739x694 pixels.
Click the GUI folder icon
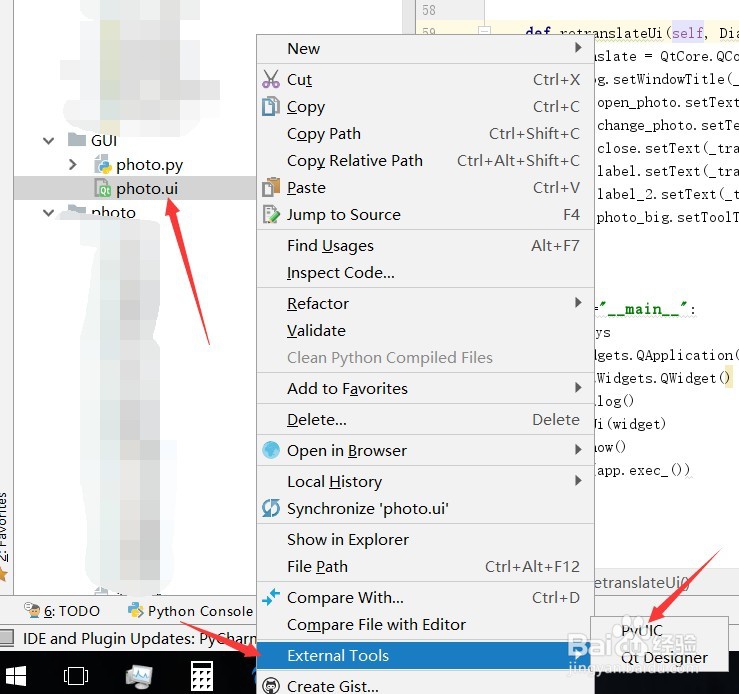coord(77,139)
